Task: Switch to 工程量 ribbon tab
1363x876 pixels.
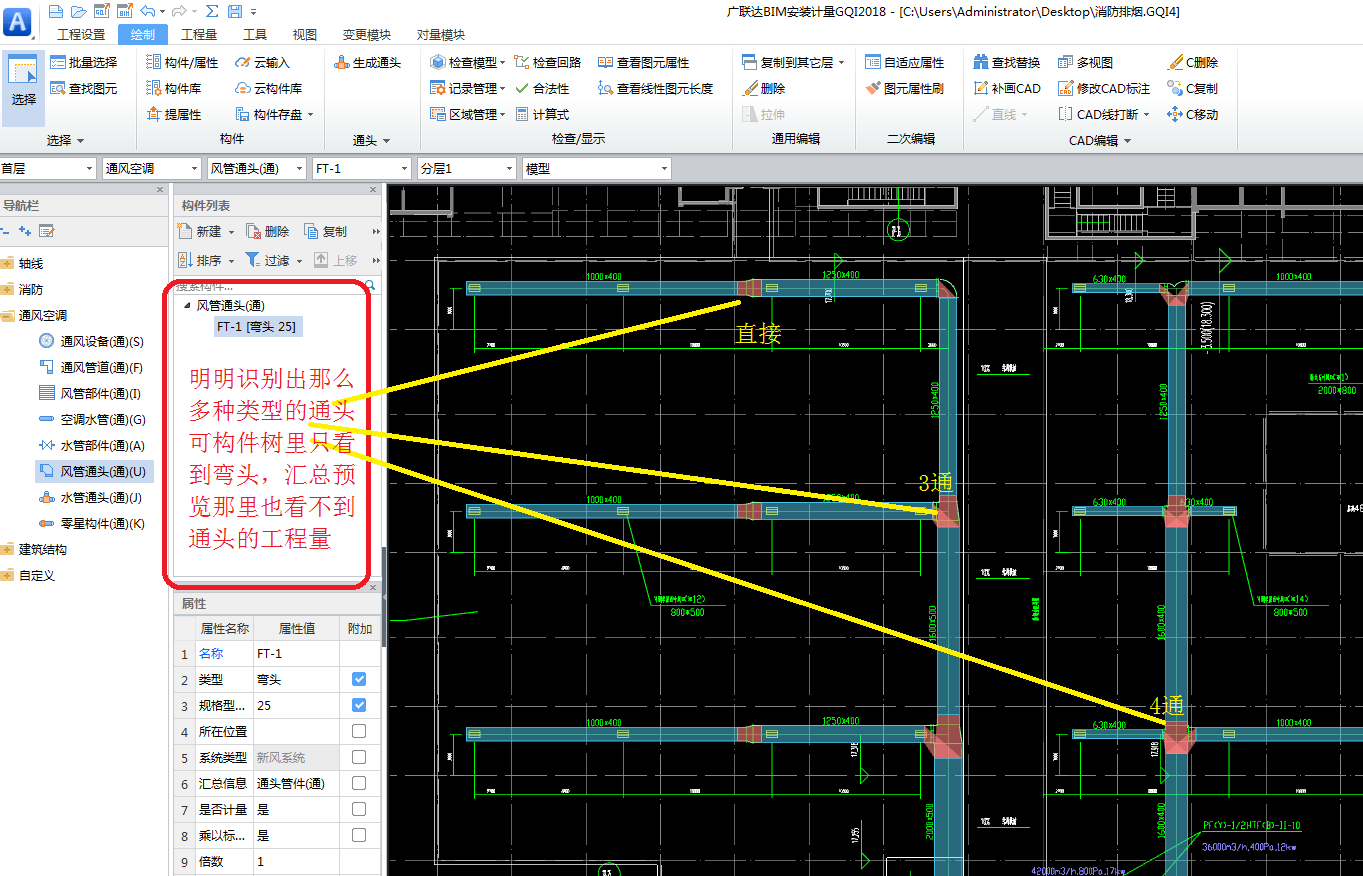Action: pyautogui.click(x=199, y=35)
